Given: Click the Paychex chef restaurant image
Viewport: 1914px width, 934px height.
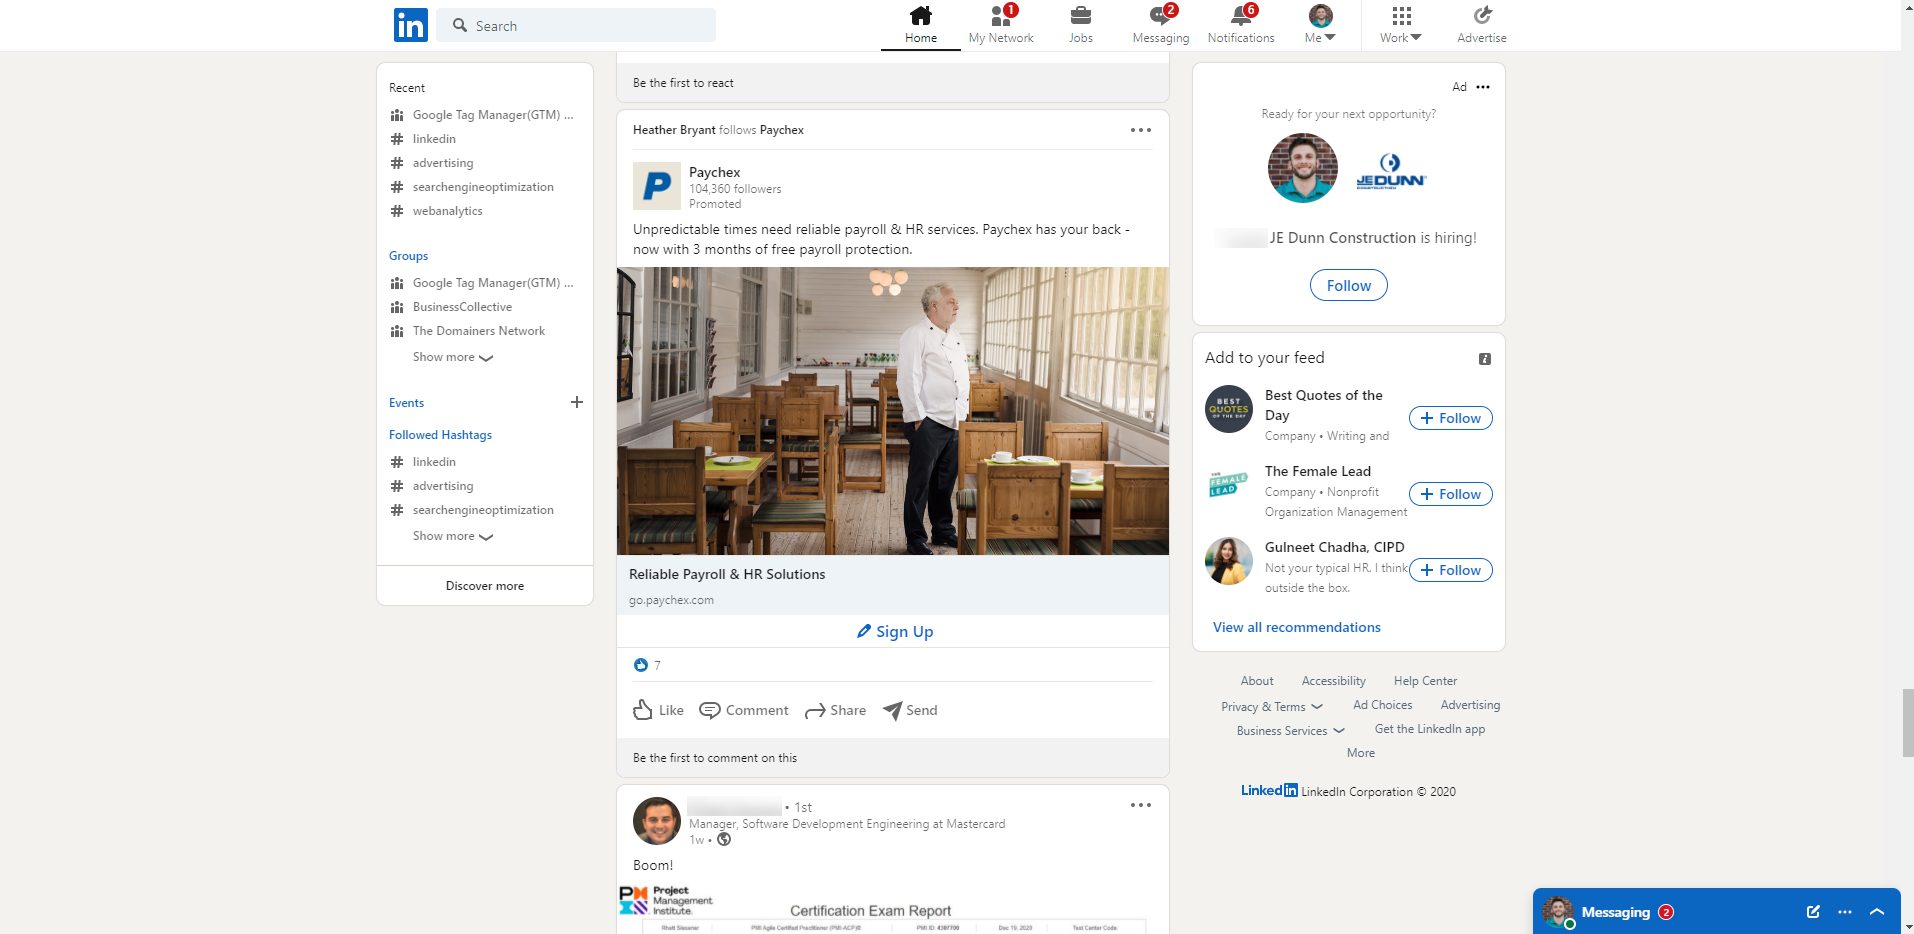Looking at the screenshot, I should pos(892,410).
